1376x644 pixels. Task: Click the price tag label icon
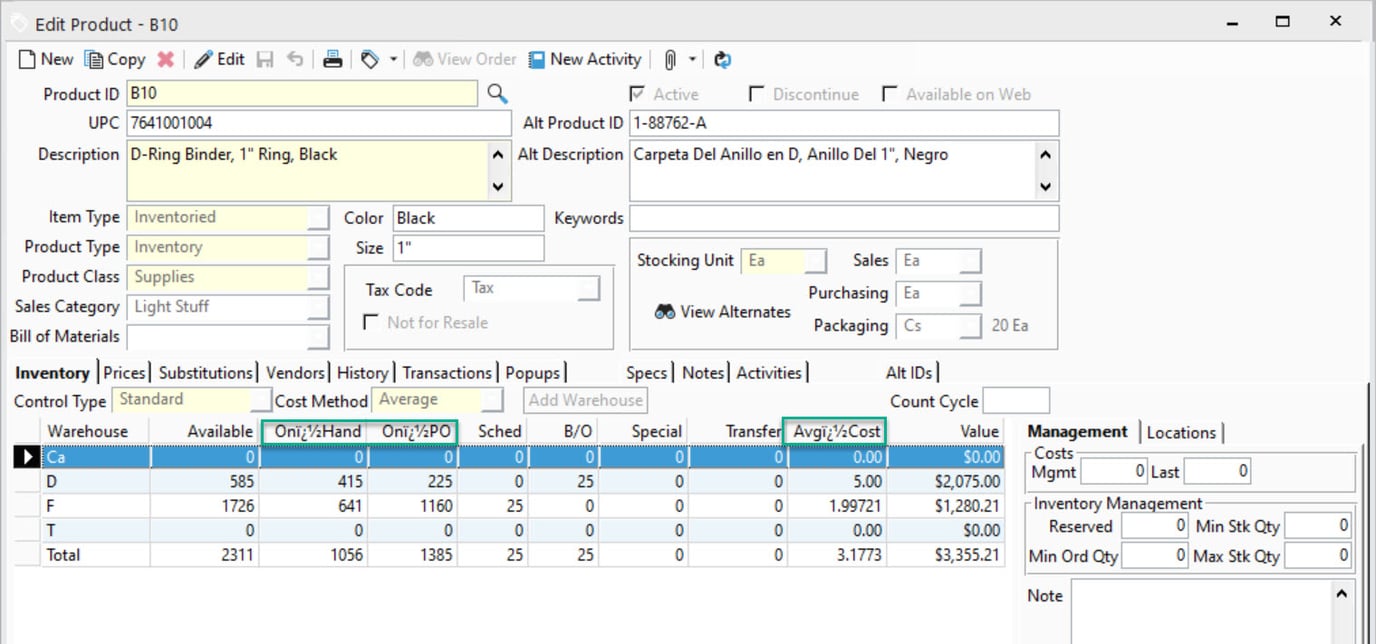(x=370, y=59)
